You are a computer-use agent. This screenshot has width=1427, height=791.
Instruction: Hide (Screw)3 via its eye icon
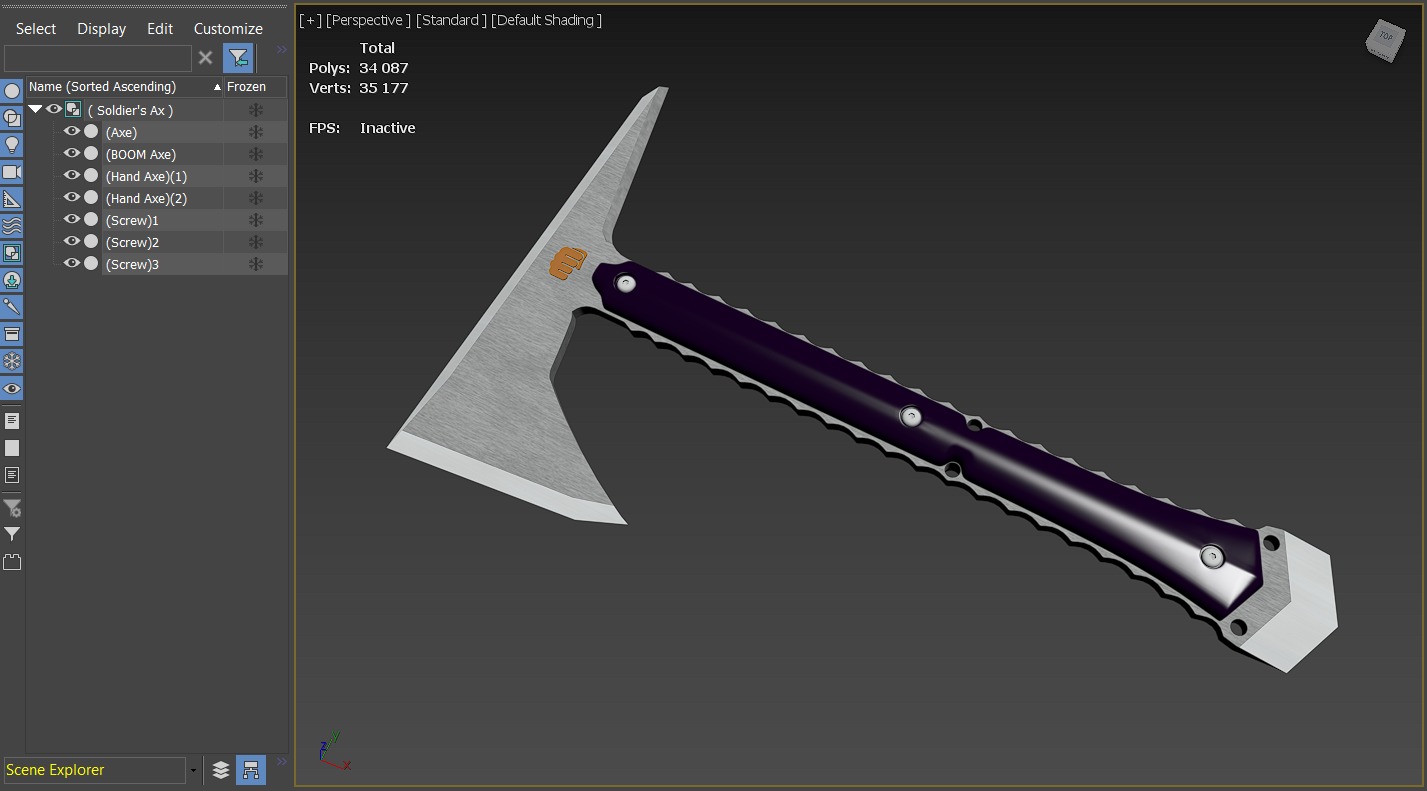tap(72, 264)
